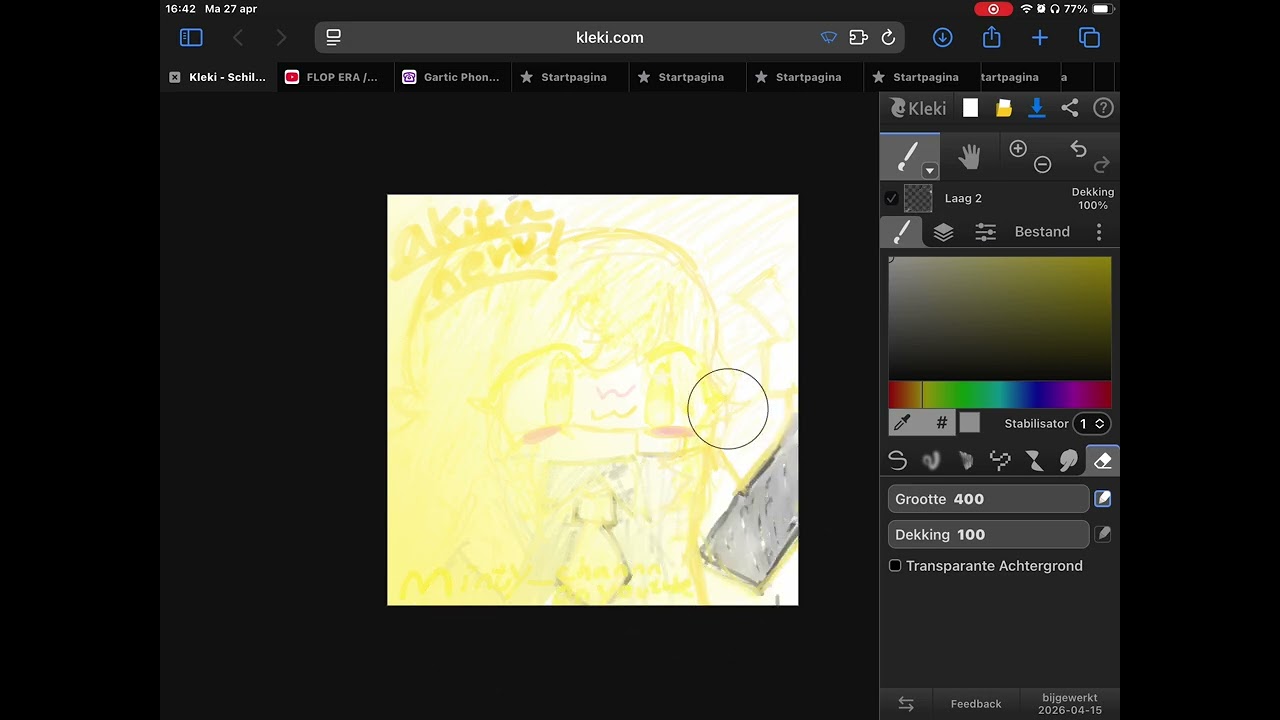Create a new image with the white page icon

tap(970, 108)
